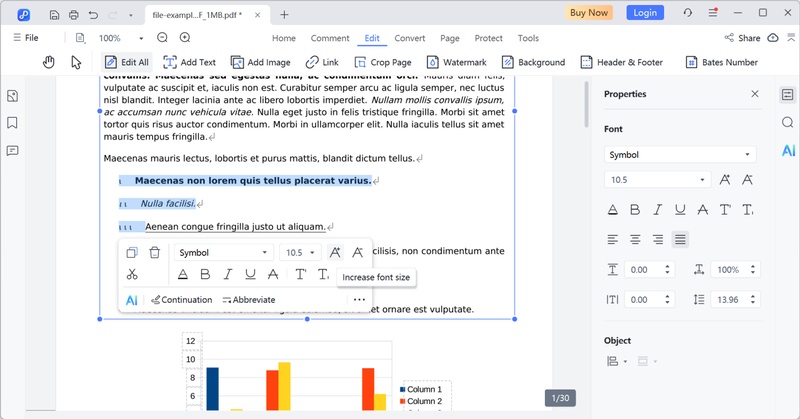Viewport: 800px width, 419px height.
Task: Switch to the Protect tab
Action: pos(488,38)
